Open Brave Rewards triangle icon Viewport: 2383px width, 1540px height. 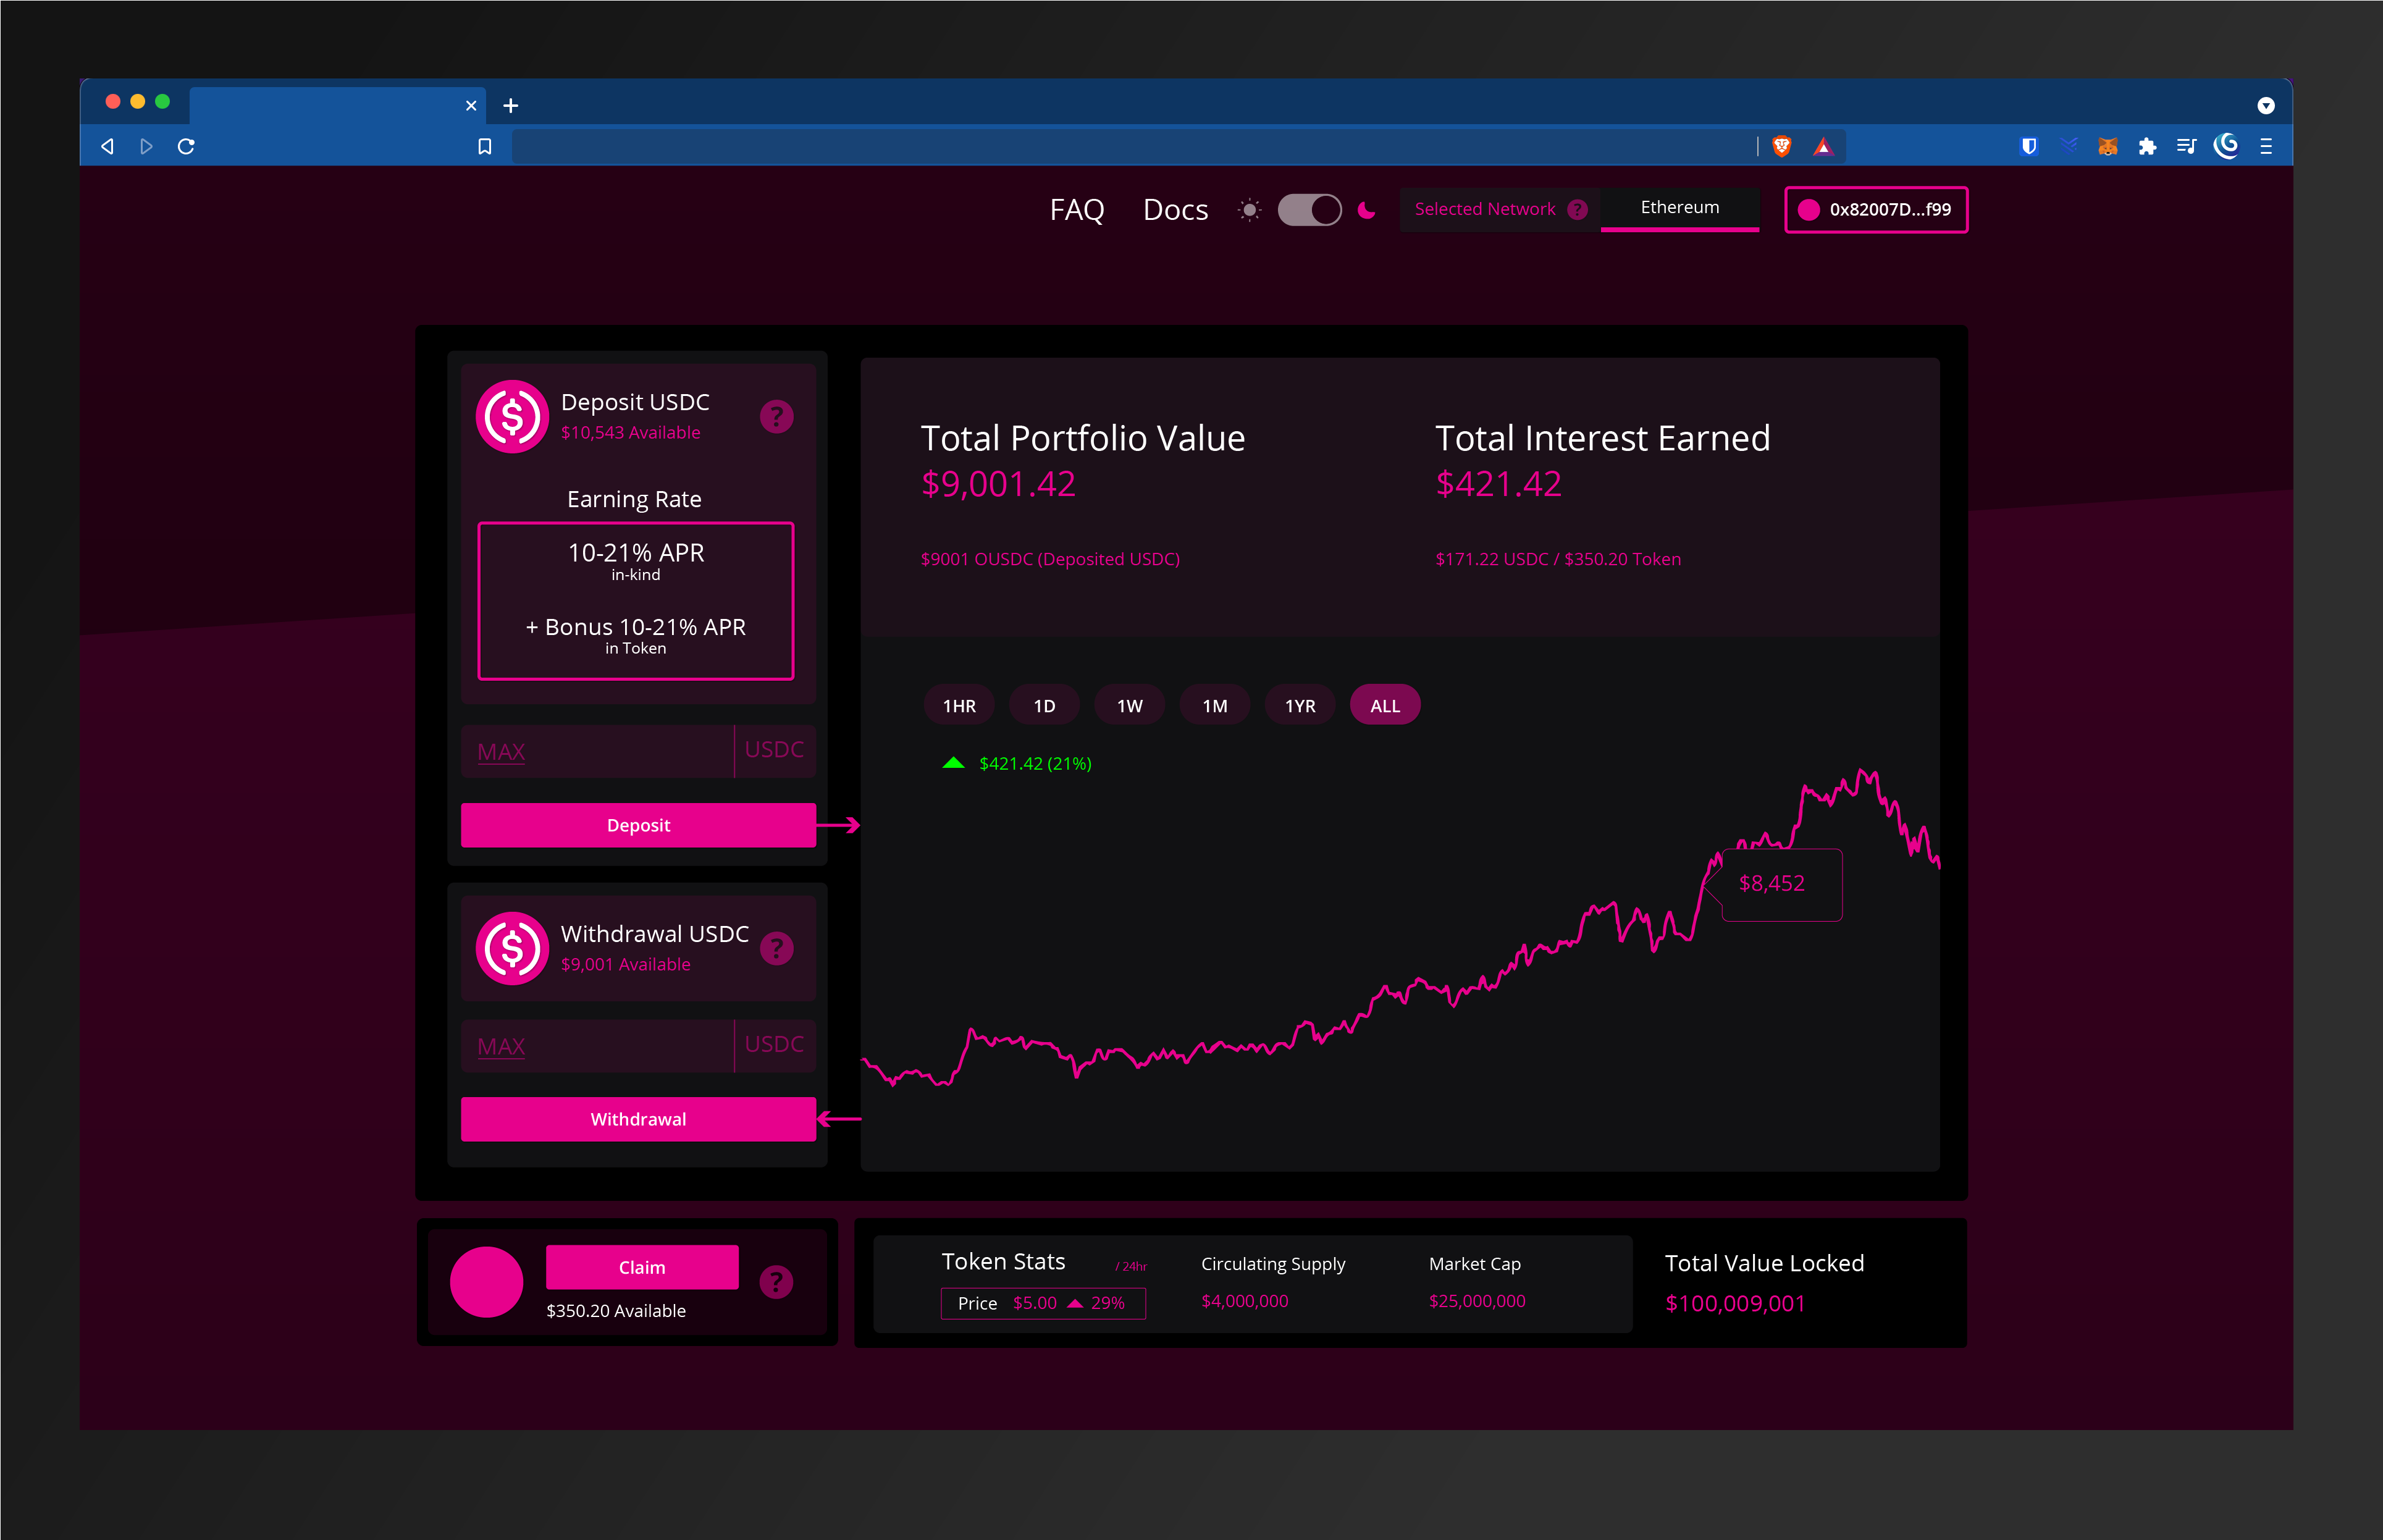click(1823, 147)
